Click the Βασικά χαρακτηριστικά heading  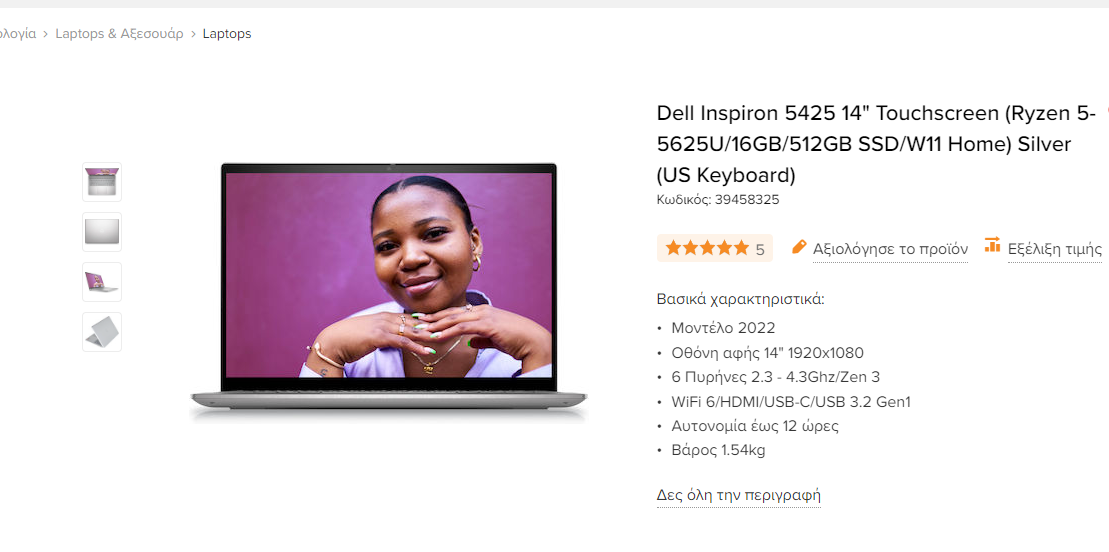tap(741, 299)
